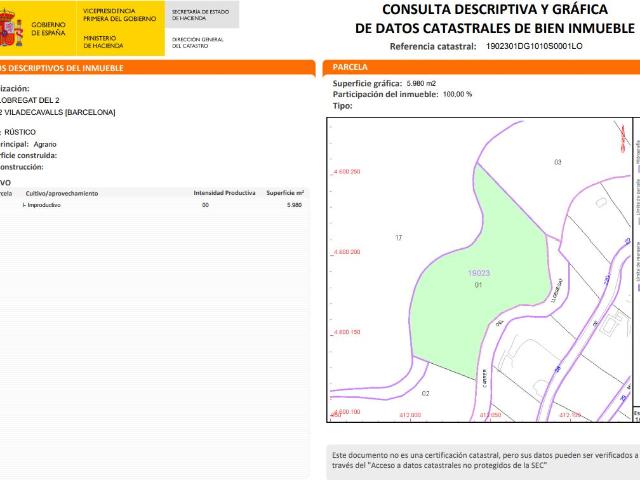Click the Dirección General del Catastro label
The height and width of the screenshot is (480, 640).
198,42
